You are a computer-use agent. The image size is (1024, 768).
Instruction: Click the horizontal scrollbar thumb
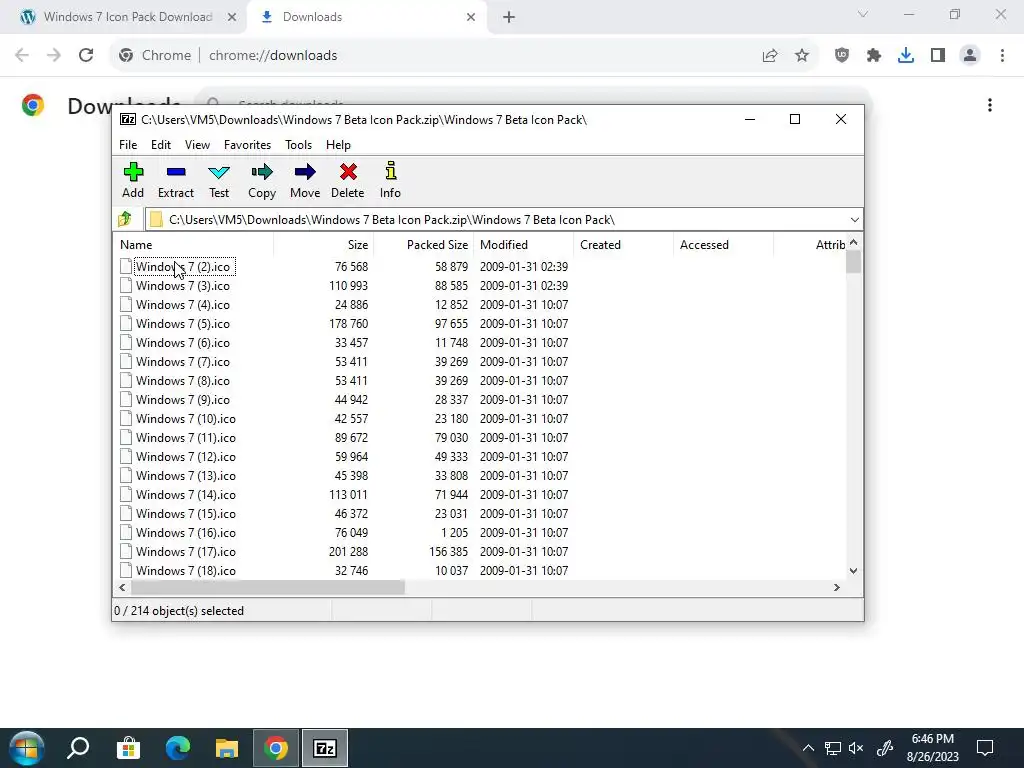click(x=268, y=588)
